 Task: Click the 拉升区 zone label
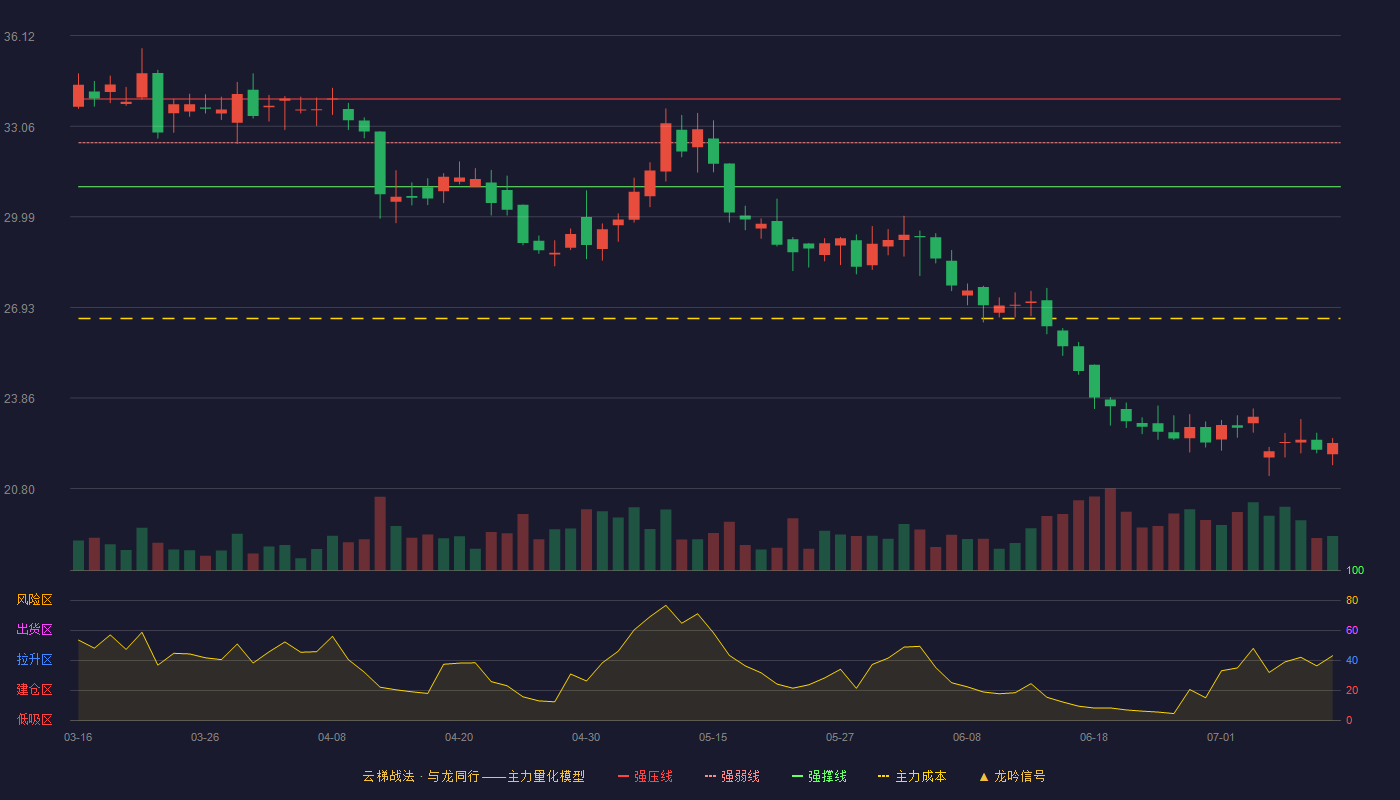coord(34,660)
